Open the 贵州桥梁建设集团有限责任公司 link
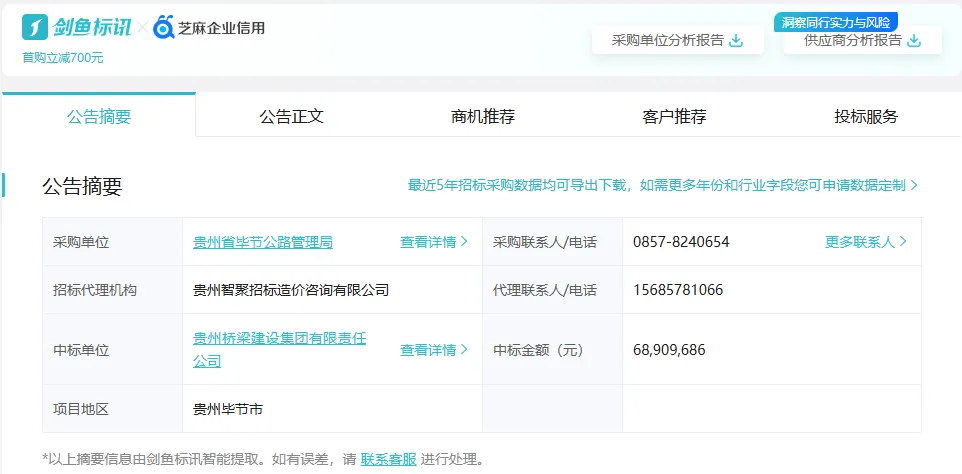 (279, 349)
